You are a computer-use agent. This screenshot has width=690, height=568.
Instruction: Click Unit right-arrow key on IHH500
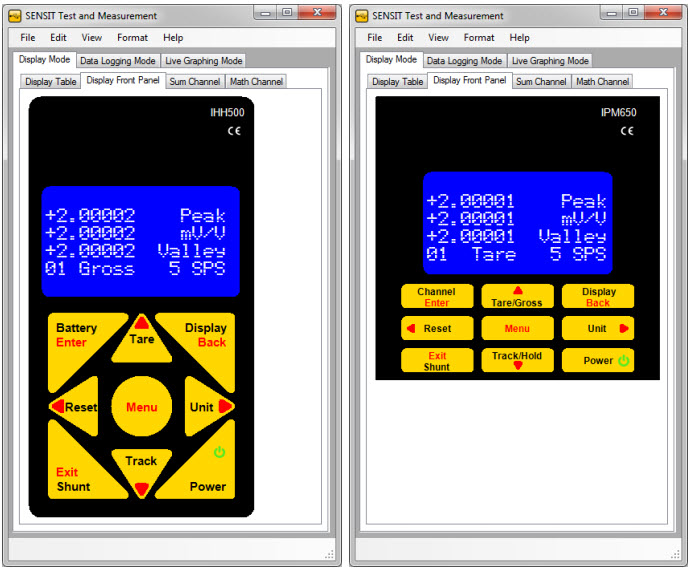209,407
